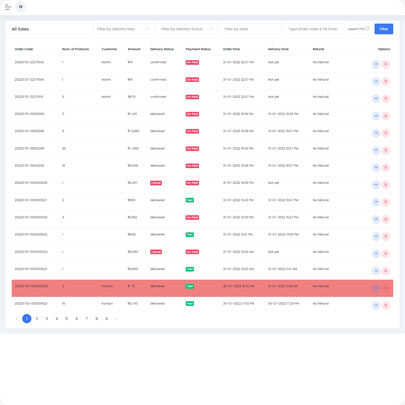Click the Payment Status column header
Image resolution: width=405 pixels, height=405 pixels.
click(198, 49)
